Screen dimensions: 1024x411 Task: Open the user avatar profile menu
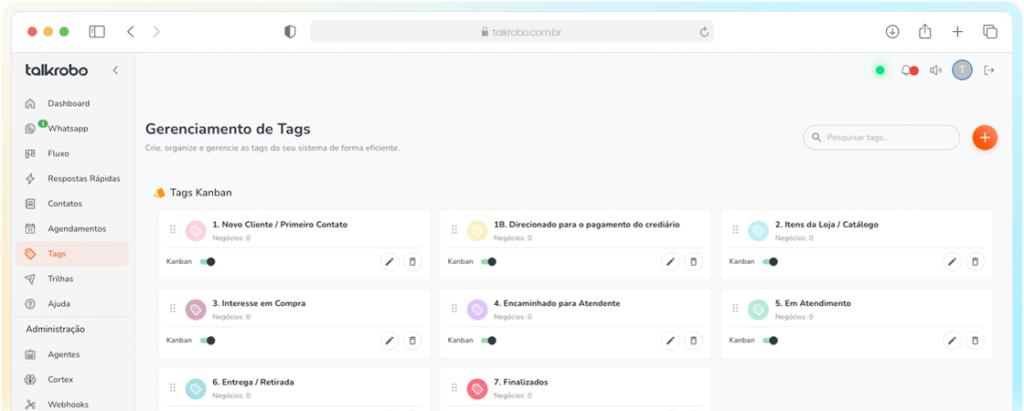(x=962, y=70)
